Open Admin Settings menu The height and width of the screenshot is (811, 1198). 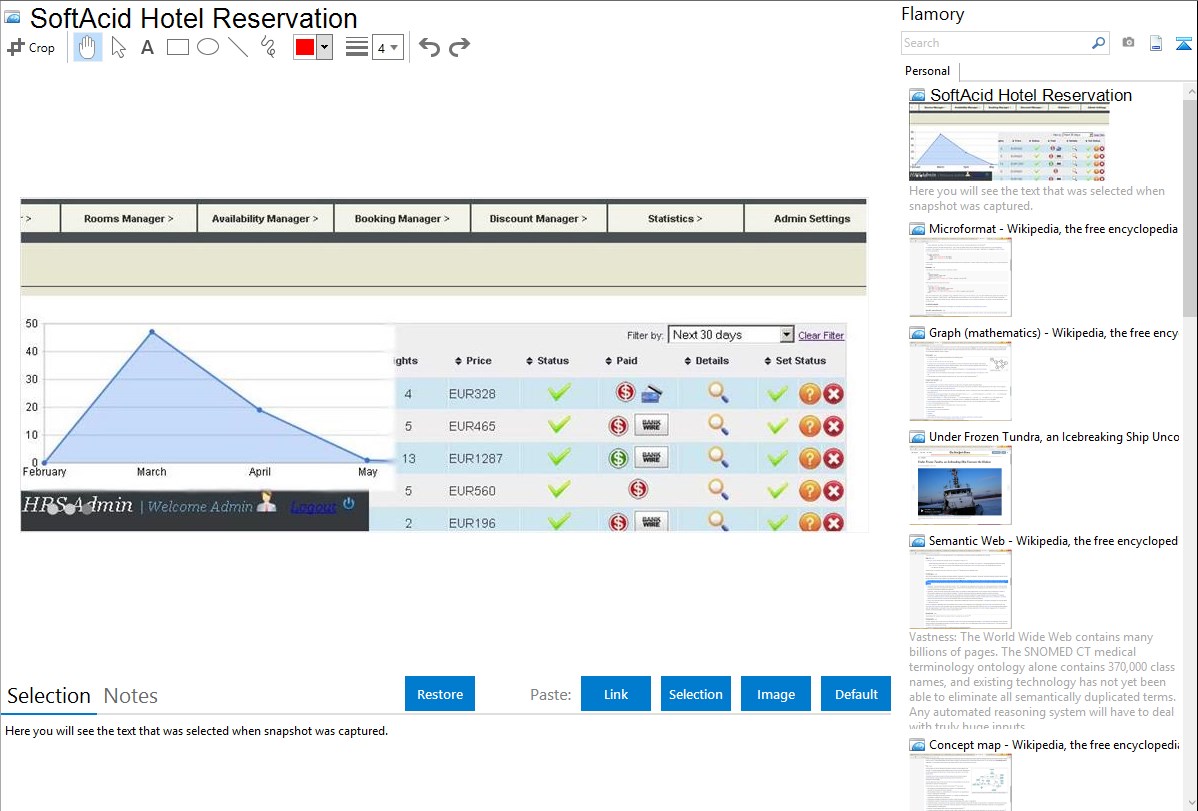(x=811, y=219)
